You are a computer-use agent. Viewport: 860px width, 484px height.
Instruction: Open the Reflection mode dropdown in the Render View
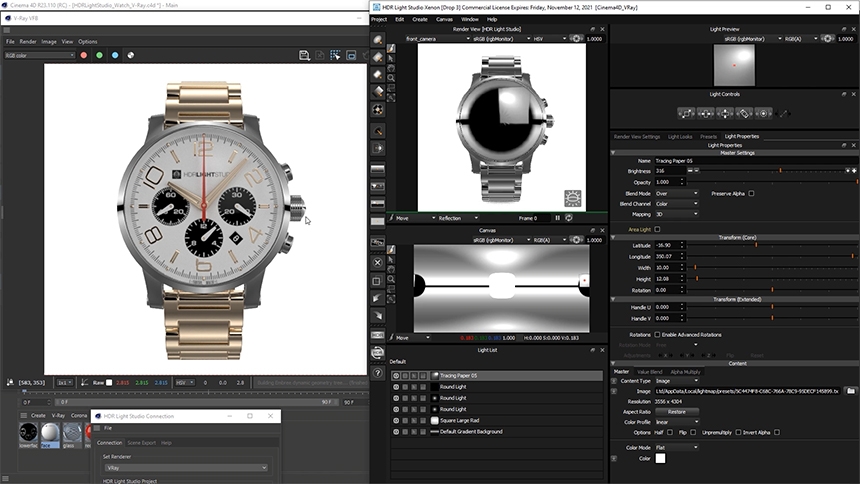pyautogui.click(x=458, y=218)
